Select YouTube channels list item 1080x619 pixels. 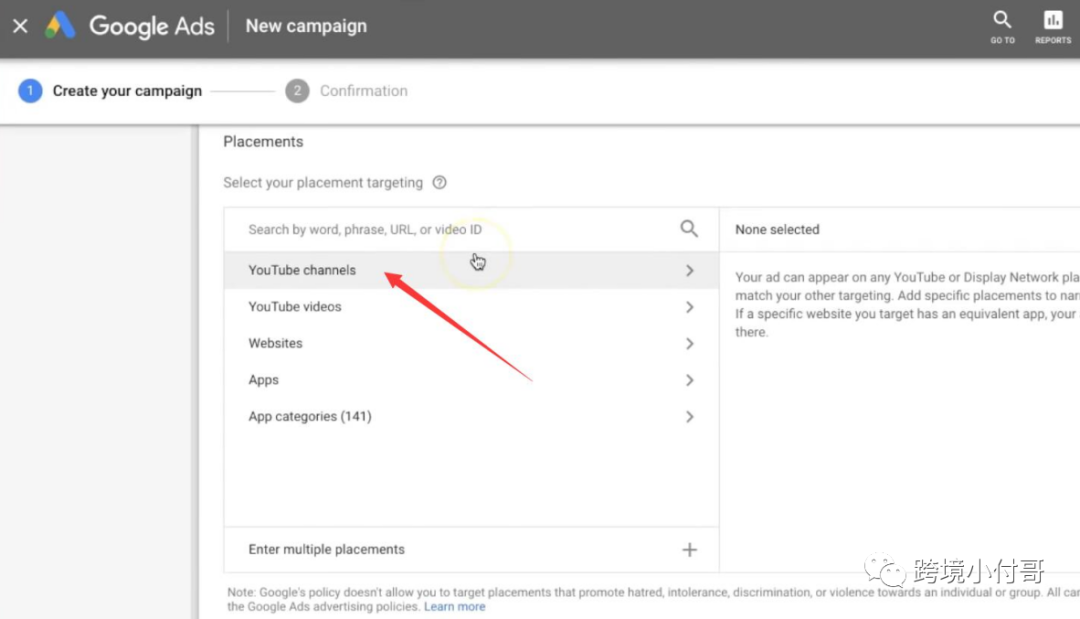(471, 270)
